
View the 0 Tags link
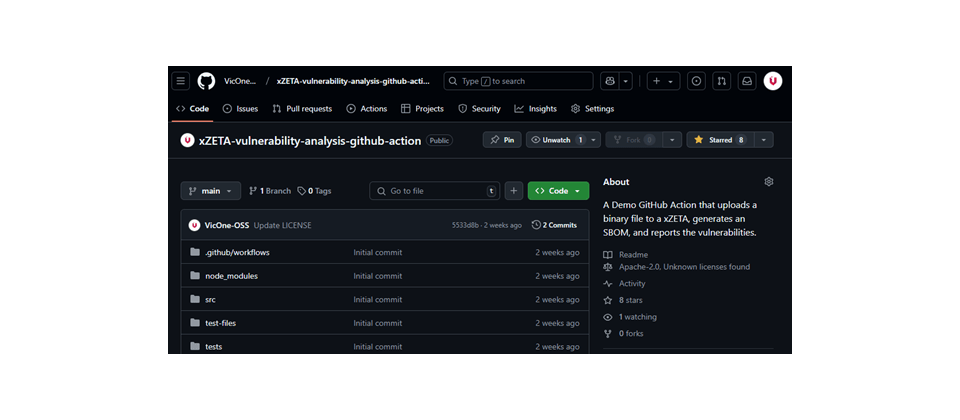tap(314, 191)
